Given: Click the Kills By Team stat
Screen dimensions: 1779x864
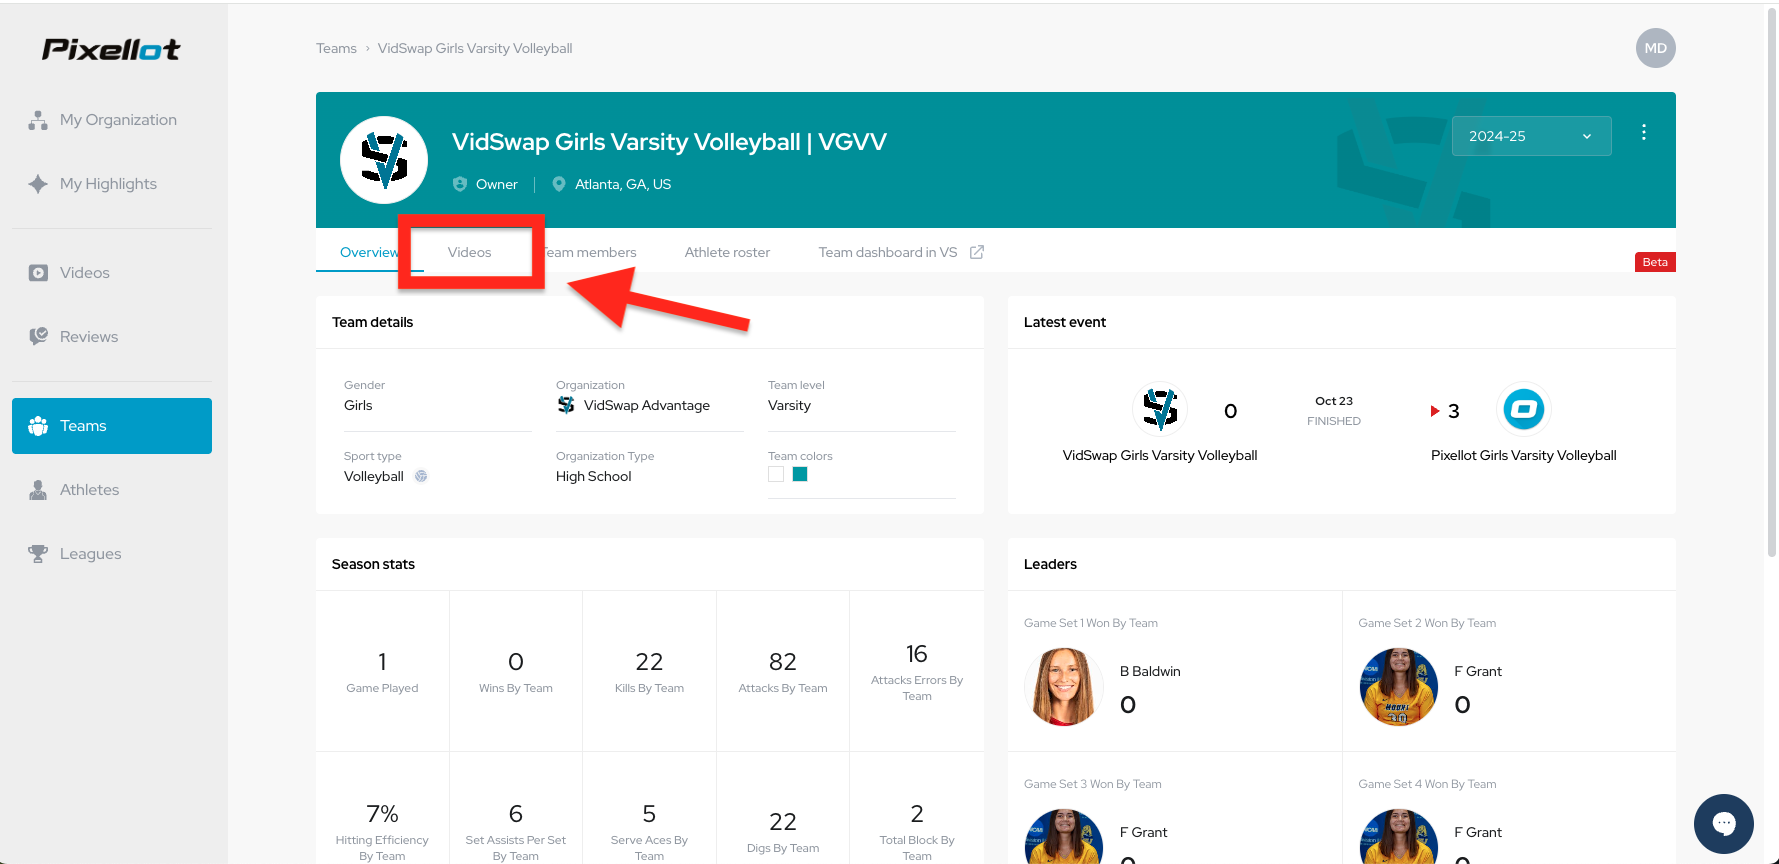Looking at the screenshot, I should (649, 671).
